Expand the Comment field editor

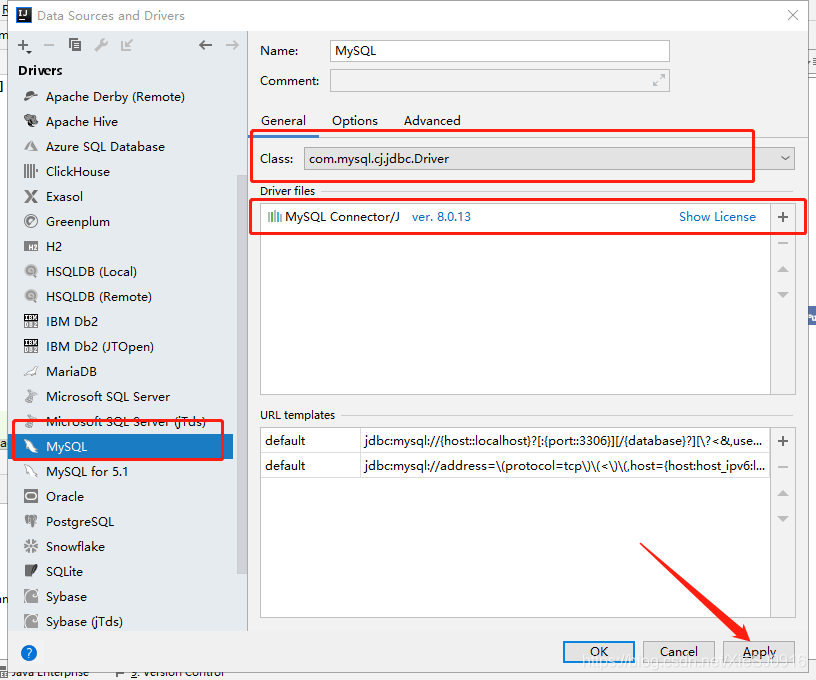point(659,81)
